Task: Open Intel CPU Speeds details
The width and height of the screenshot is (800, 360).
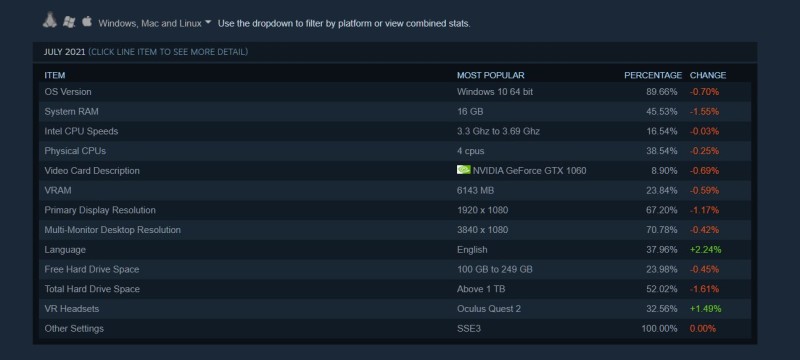Action: 394,131
